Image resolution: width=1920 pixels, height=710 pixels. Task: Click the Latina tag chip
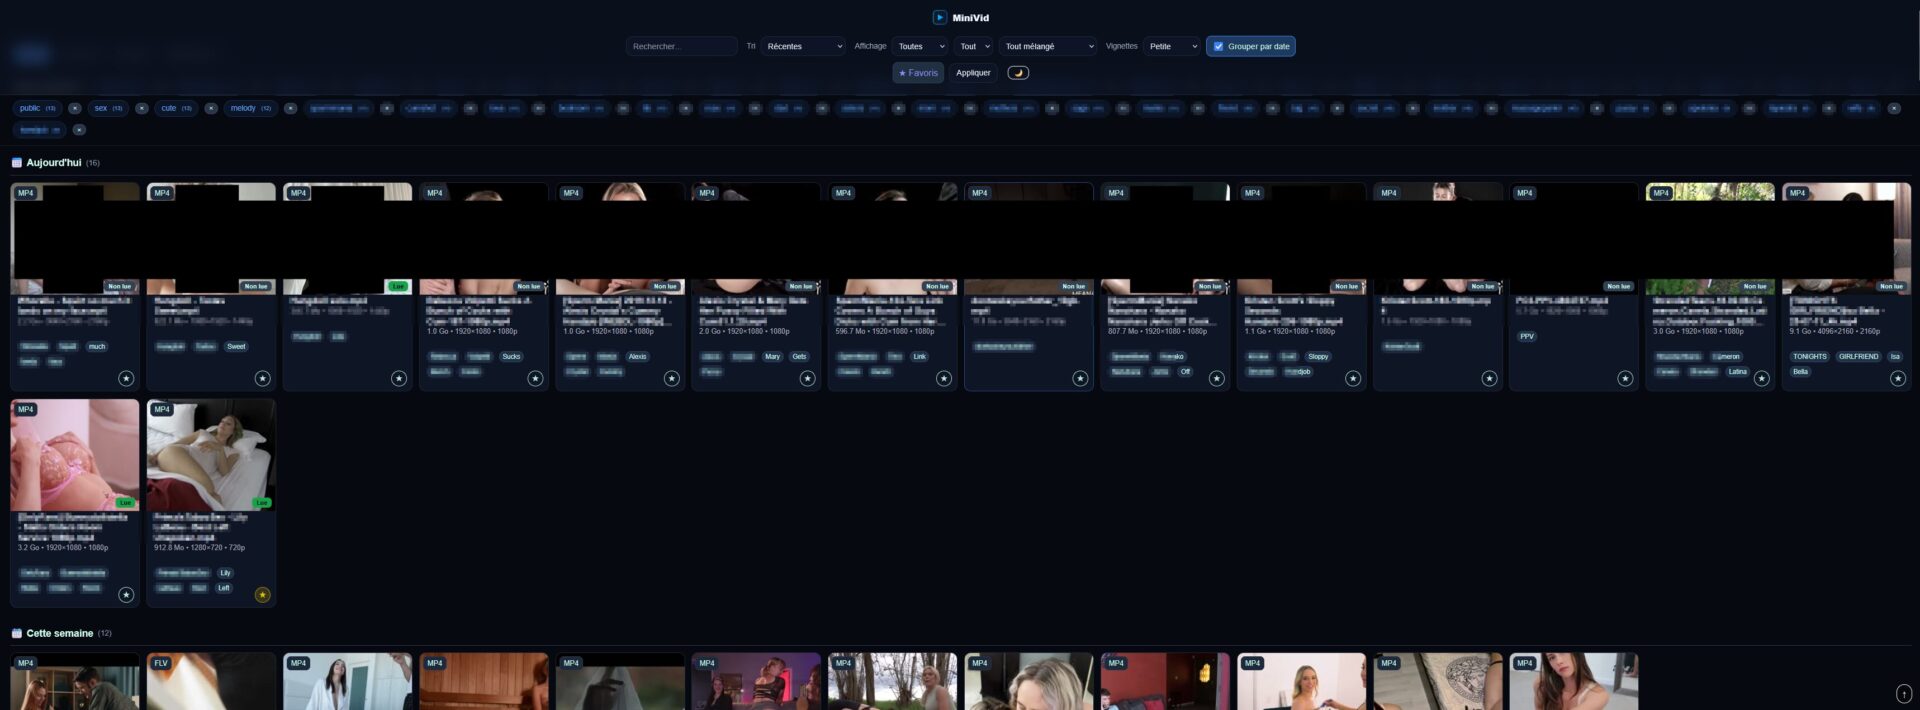click(1737, 371)
